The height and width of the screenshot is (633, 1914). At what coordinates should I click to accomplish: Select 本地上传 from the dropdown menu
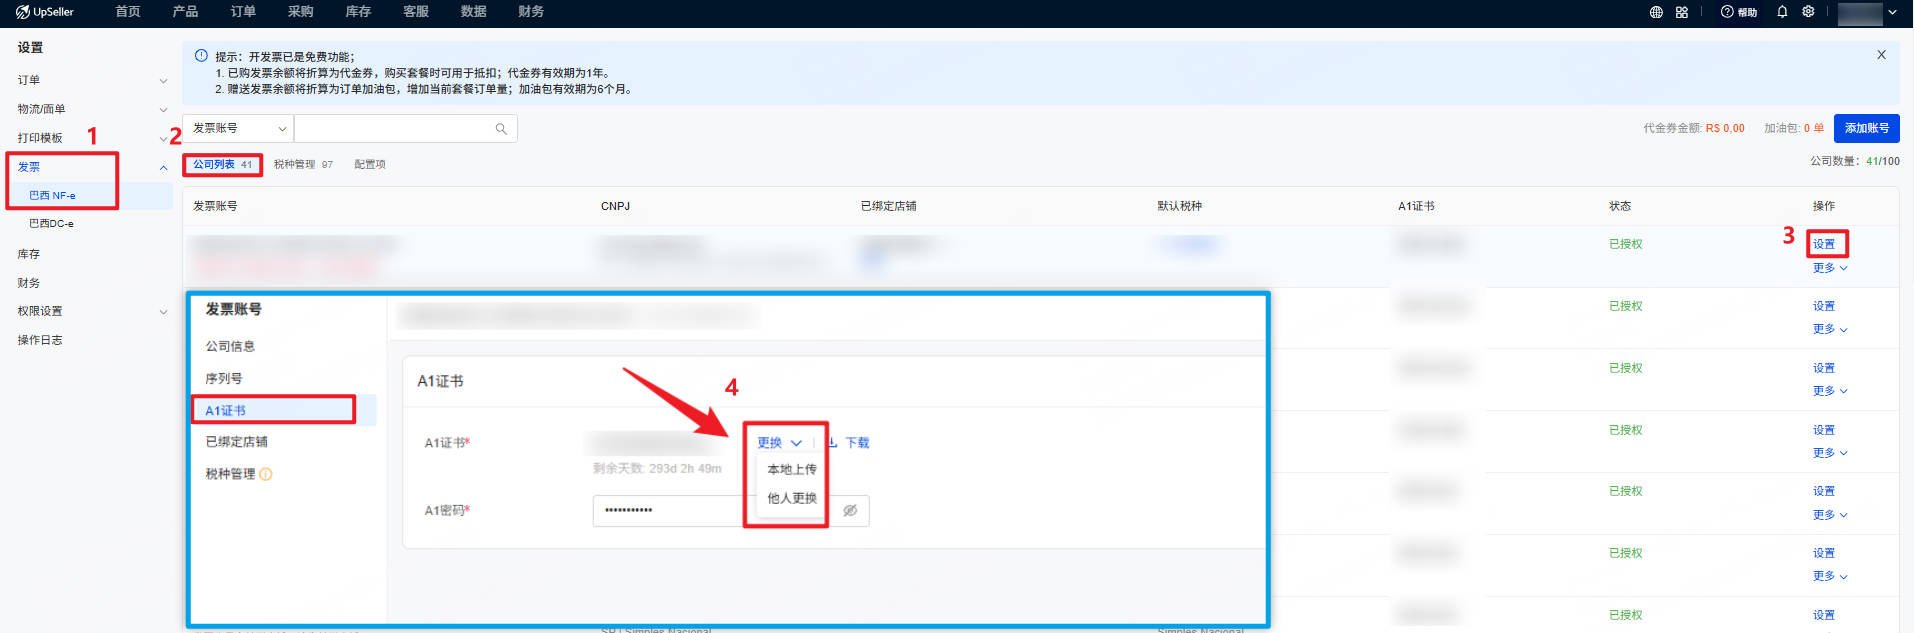tap(791, 469)
